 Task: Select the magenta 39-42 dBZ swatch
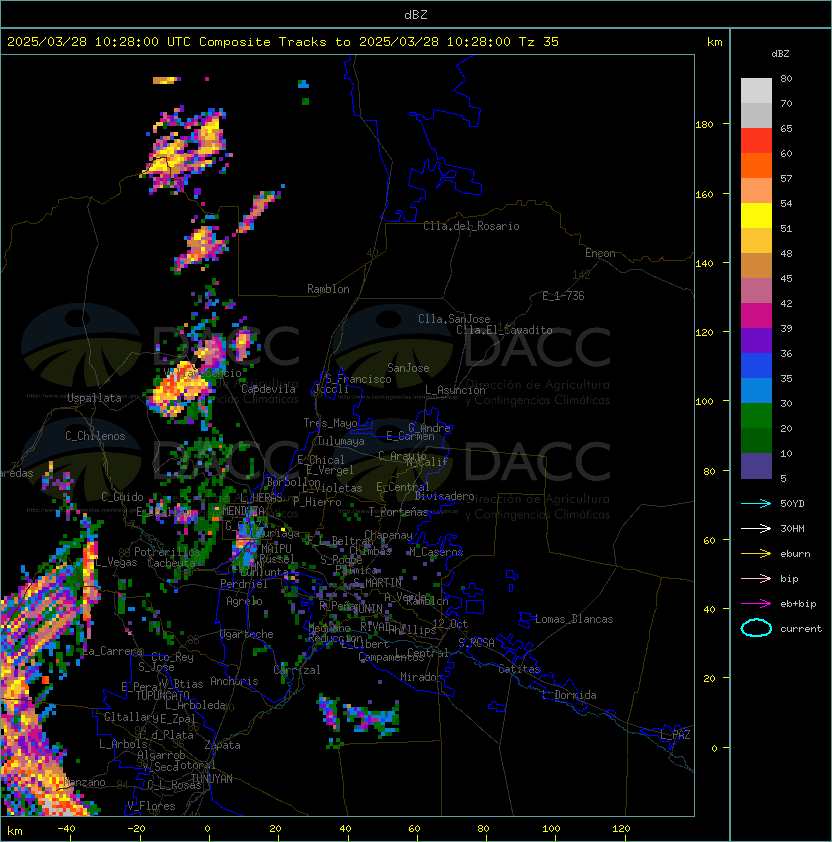(x=756, y=316)
